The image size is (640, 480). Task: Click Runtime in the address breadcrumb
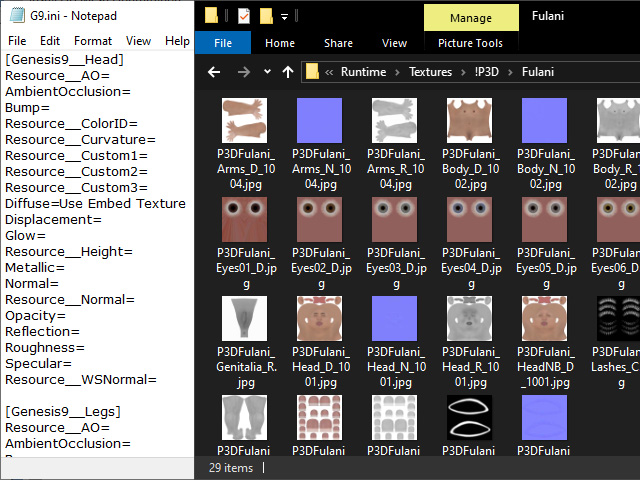coord(363,72)
